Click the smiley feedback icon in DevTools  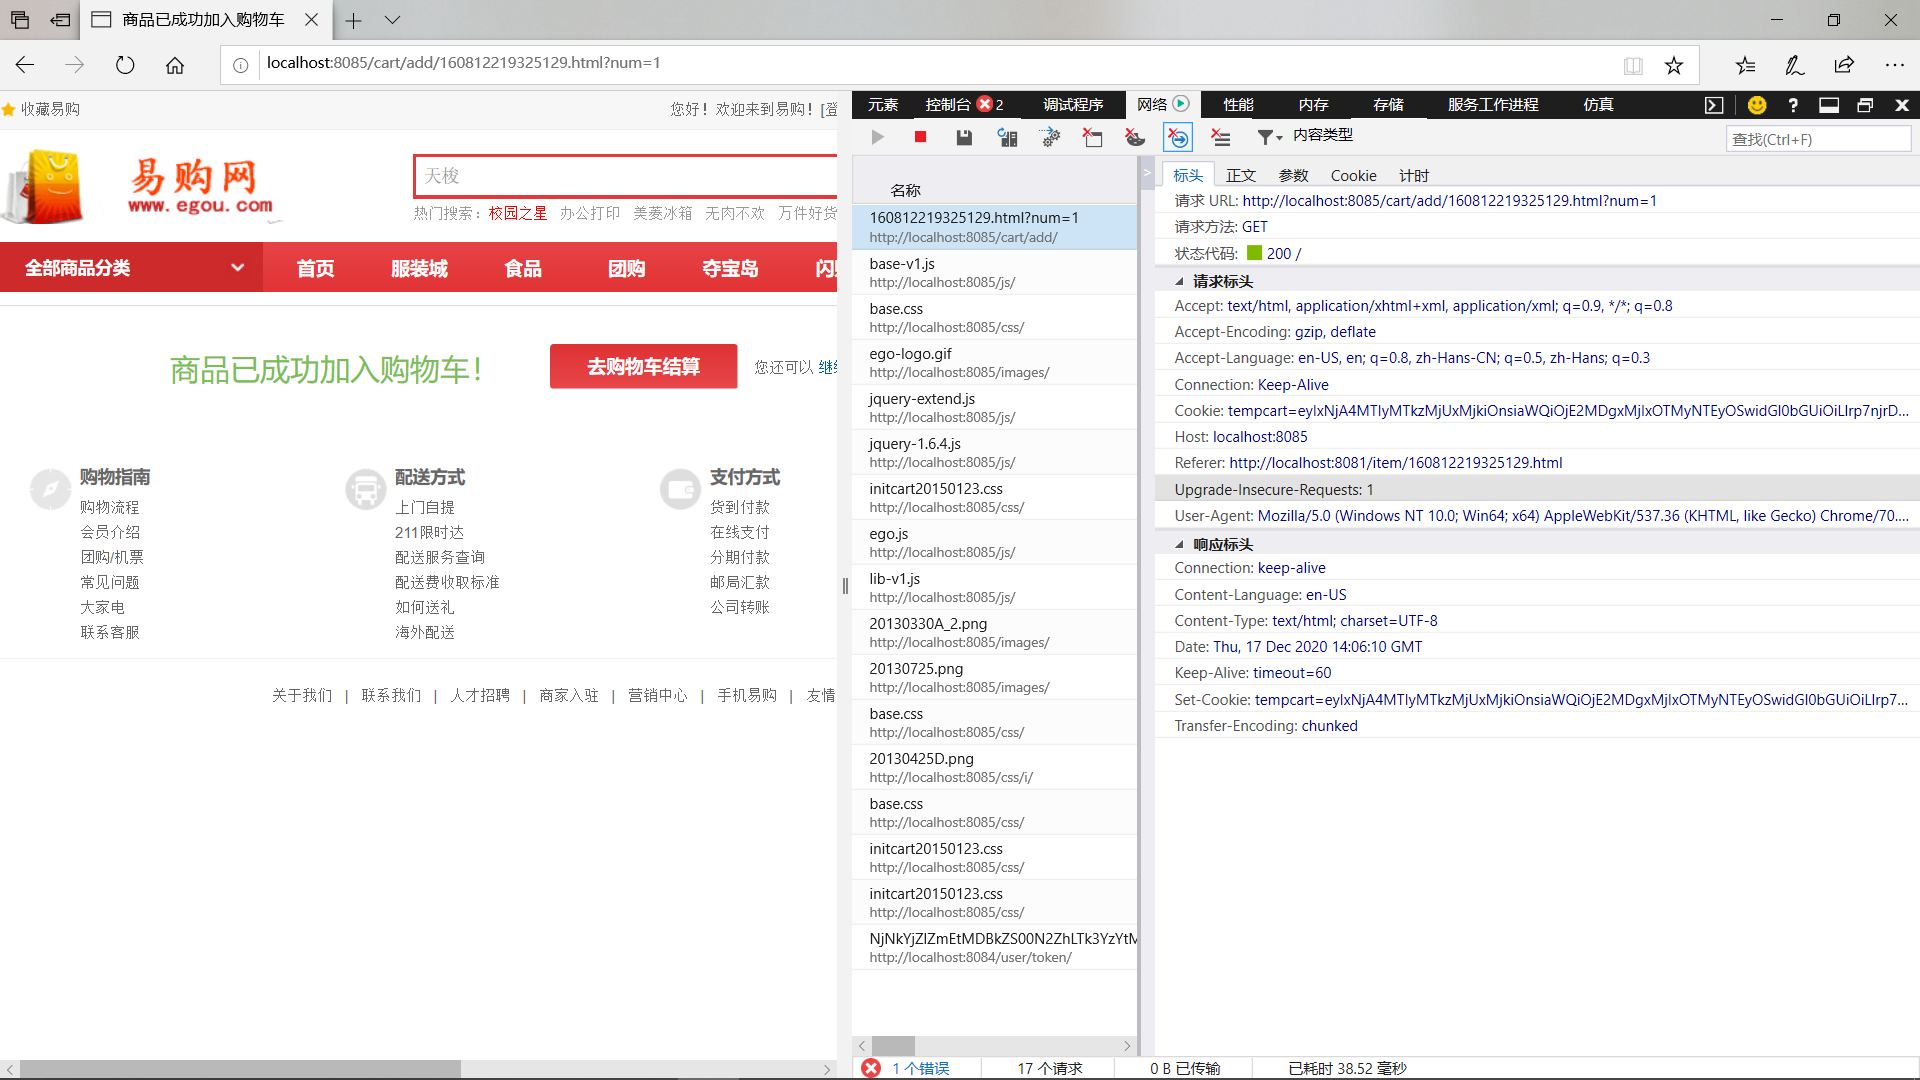pos(1757,105)
